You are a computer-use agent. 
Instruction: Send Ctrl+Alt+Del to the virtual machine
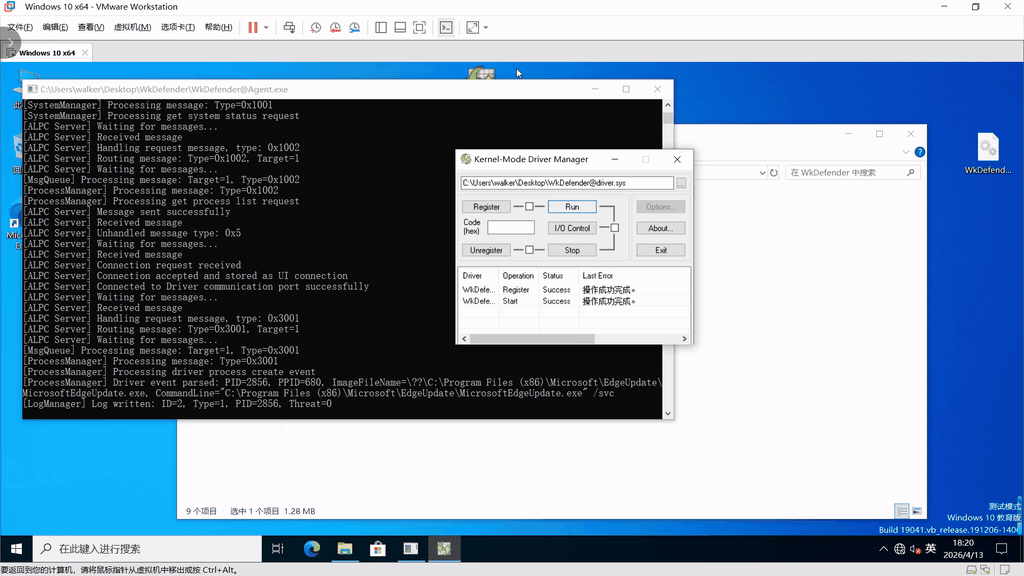point(289,27)
